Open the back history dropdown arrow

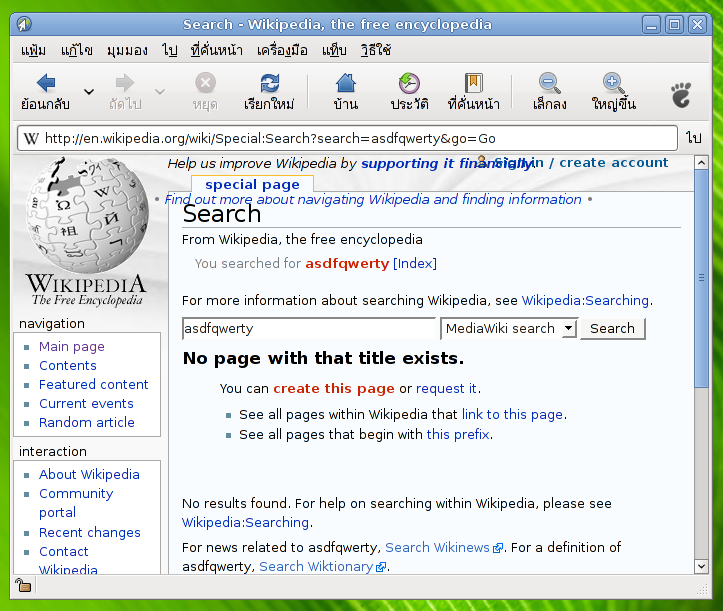pos(89,92)
